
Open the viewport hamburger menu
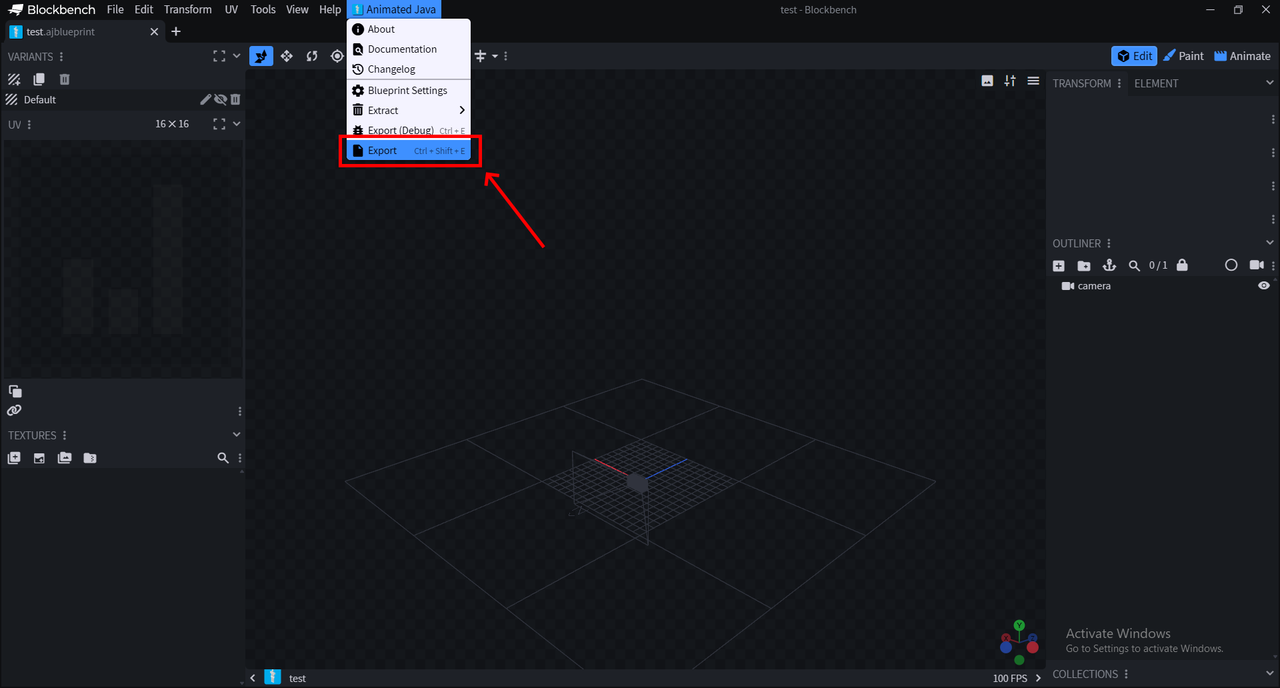coord(1033,81)
